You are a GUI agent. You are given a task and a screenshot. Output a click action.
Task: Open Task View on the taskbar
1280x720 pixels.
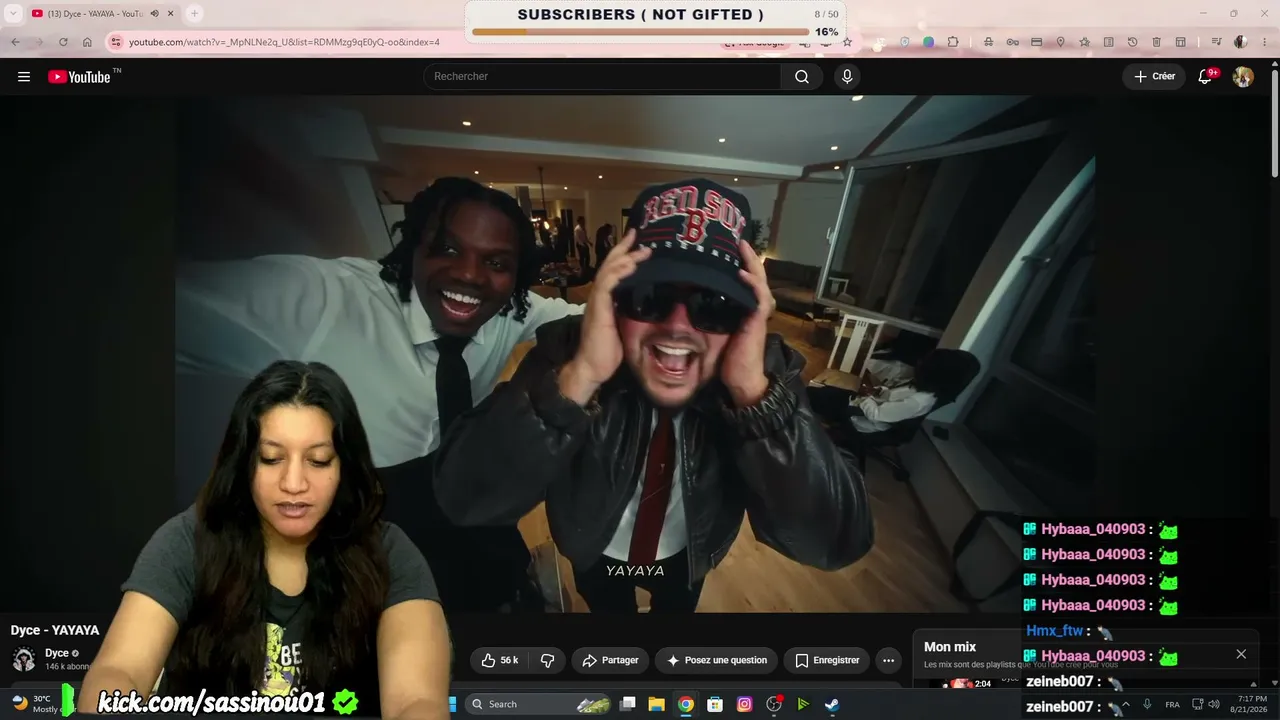click(x=627, y=704)
